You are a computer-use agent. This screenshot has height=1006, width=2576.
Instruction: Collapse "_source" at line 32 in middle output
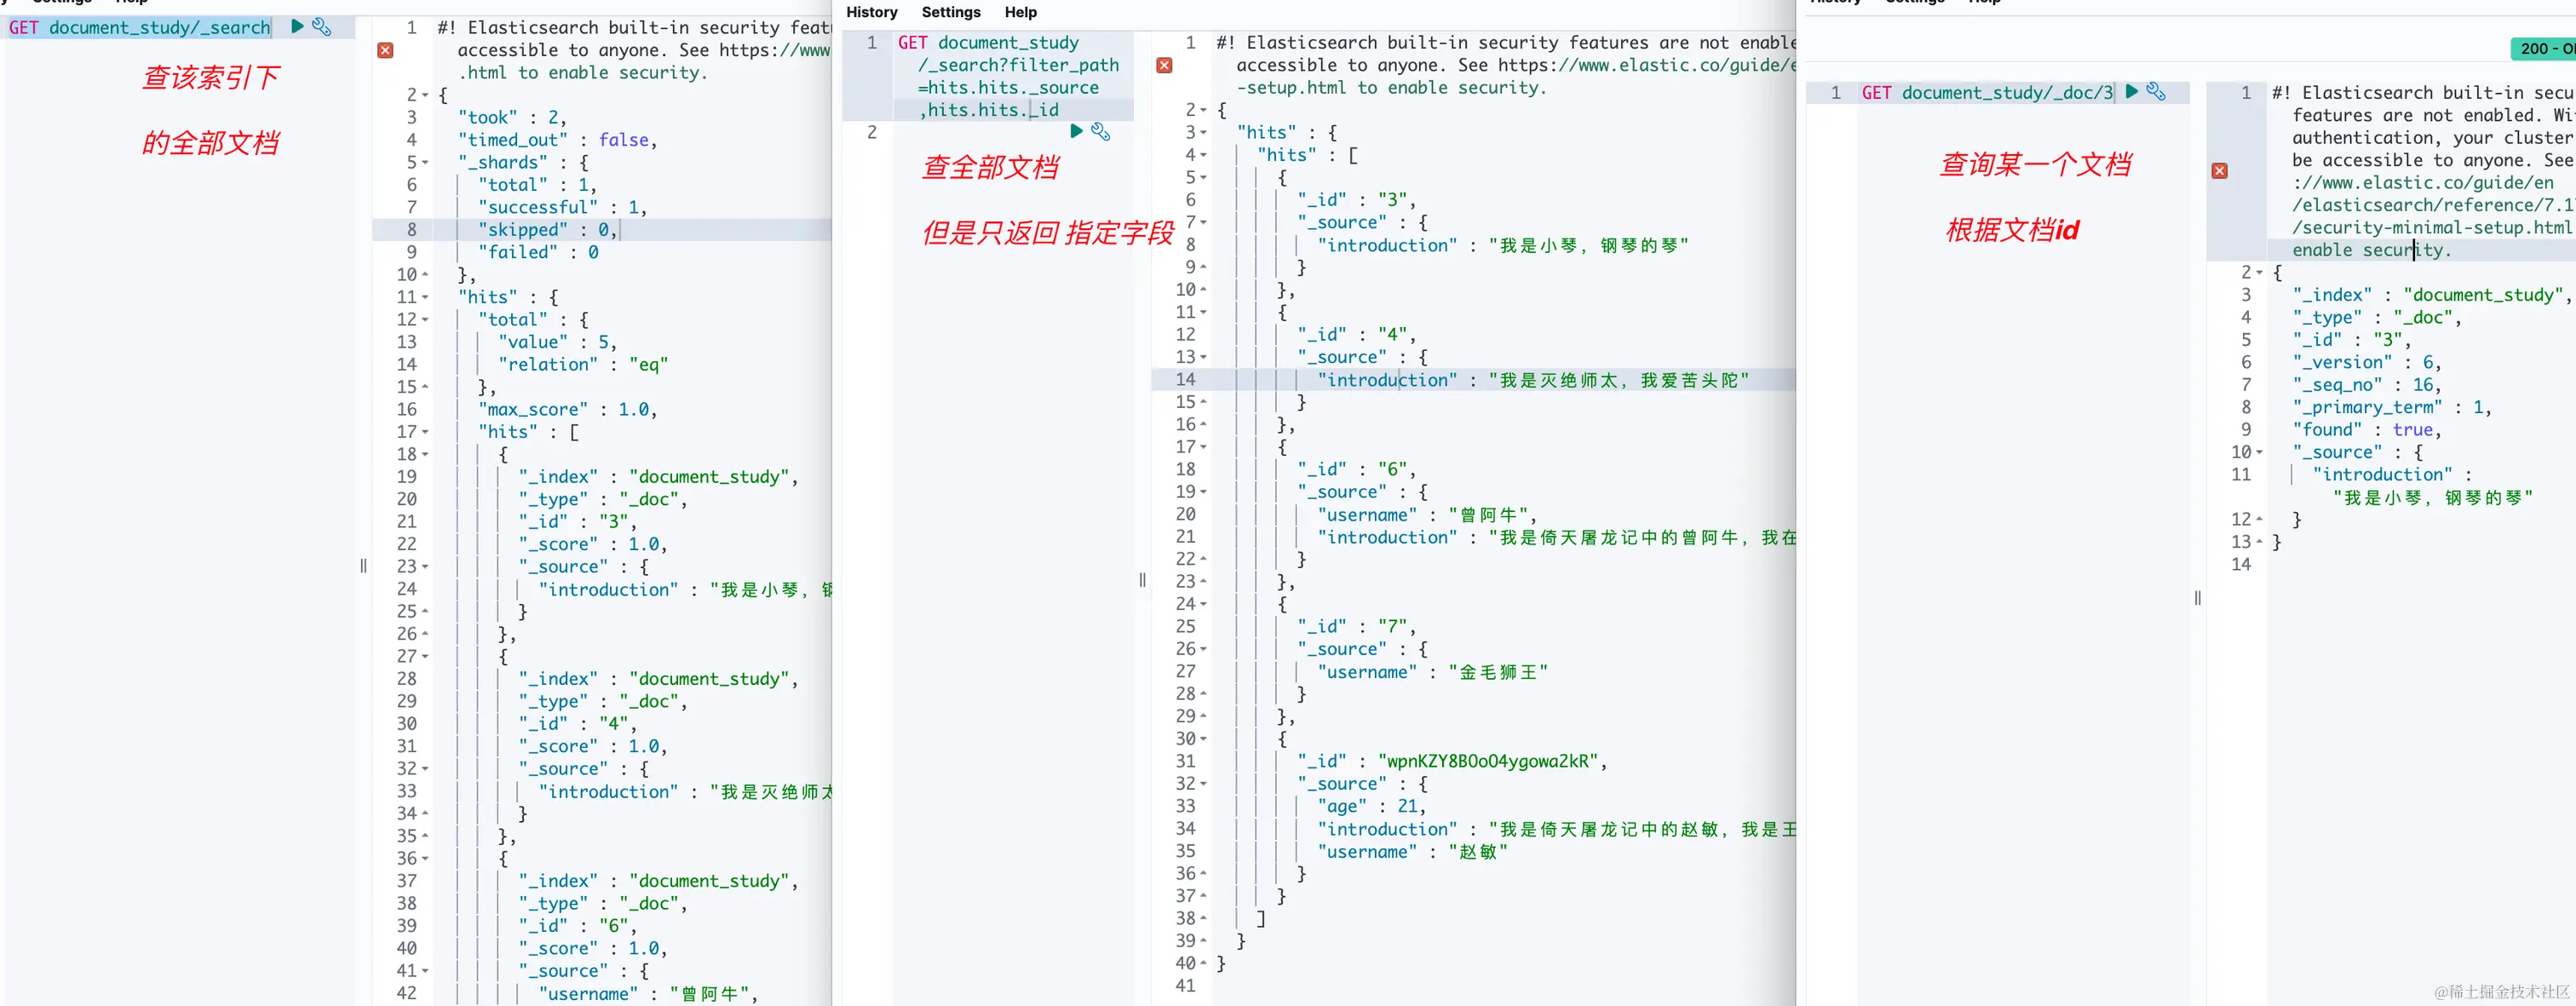(x=1203, y=784)
